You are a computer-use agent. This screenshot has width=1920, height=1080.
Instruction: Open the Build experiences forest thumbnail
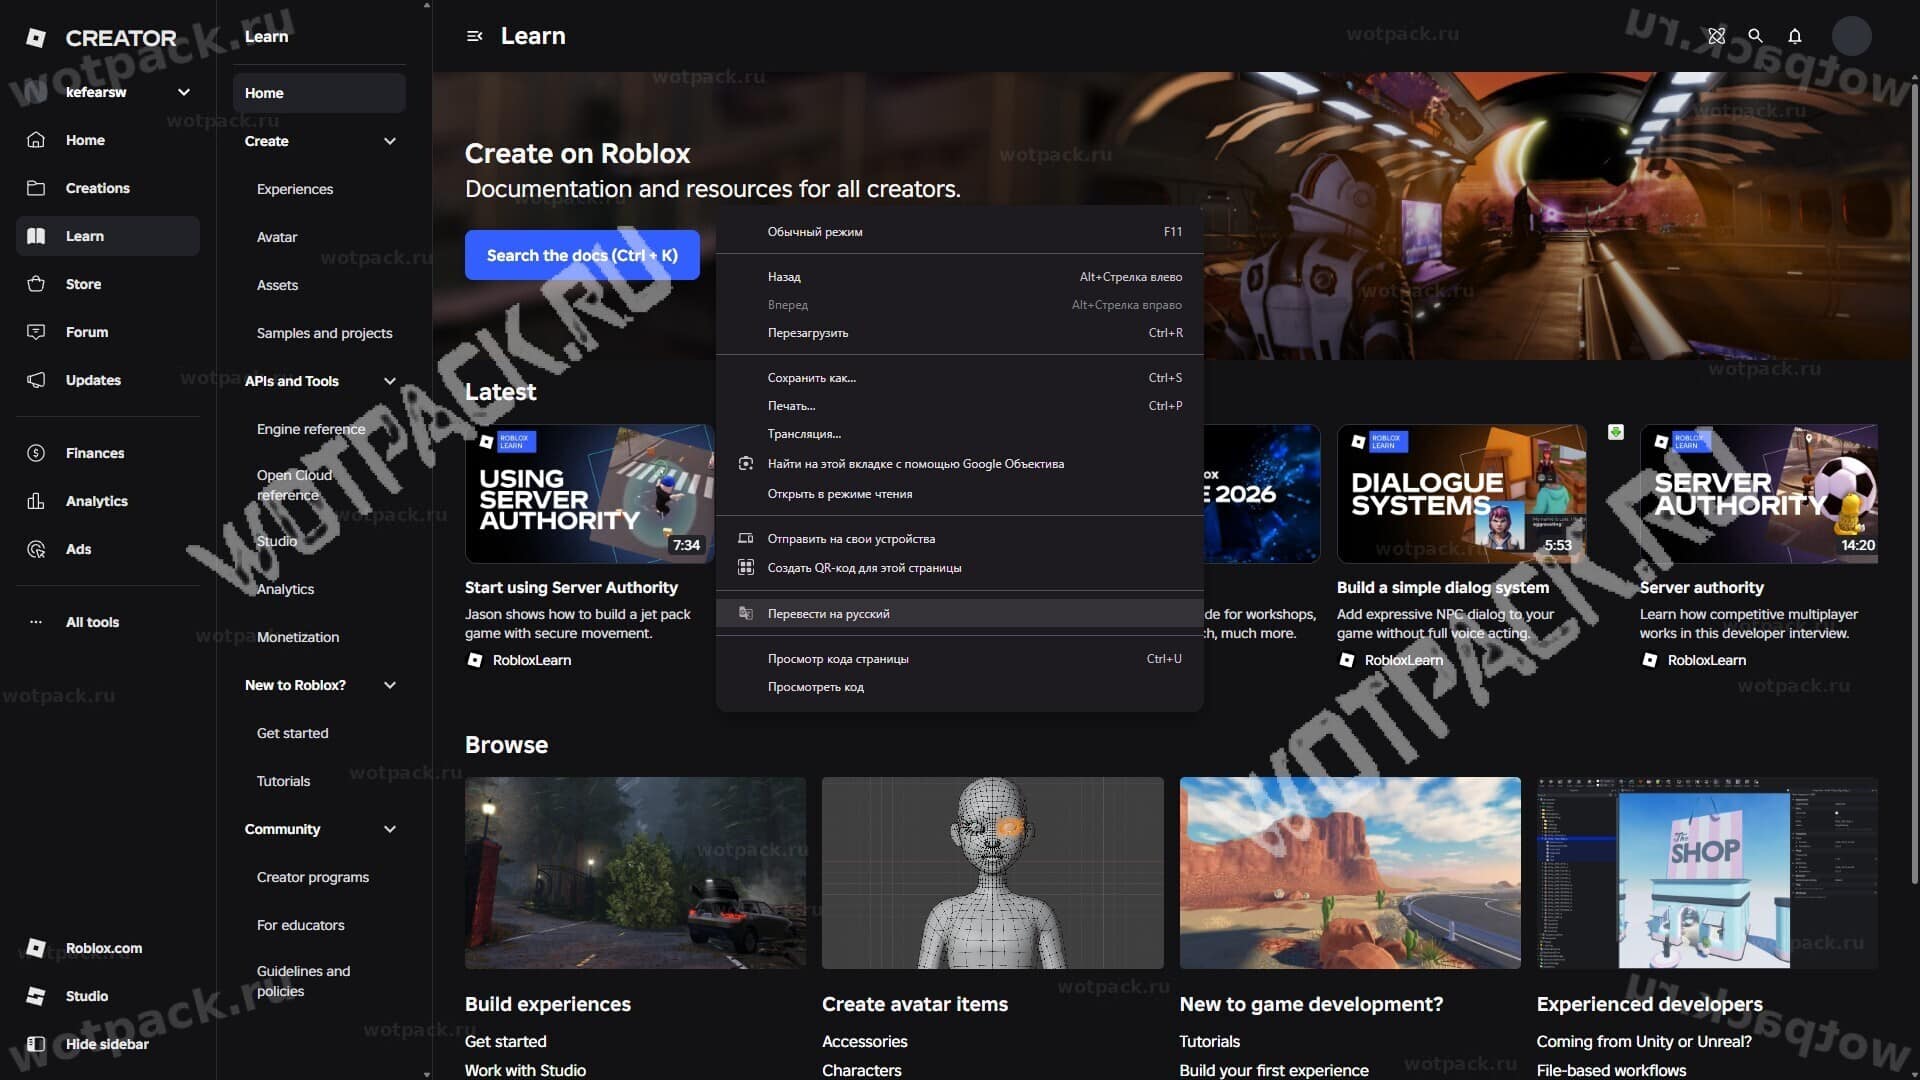(635, 873)
